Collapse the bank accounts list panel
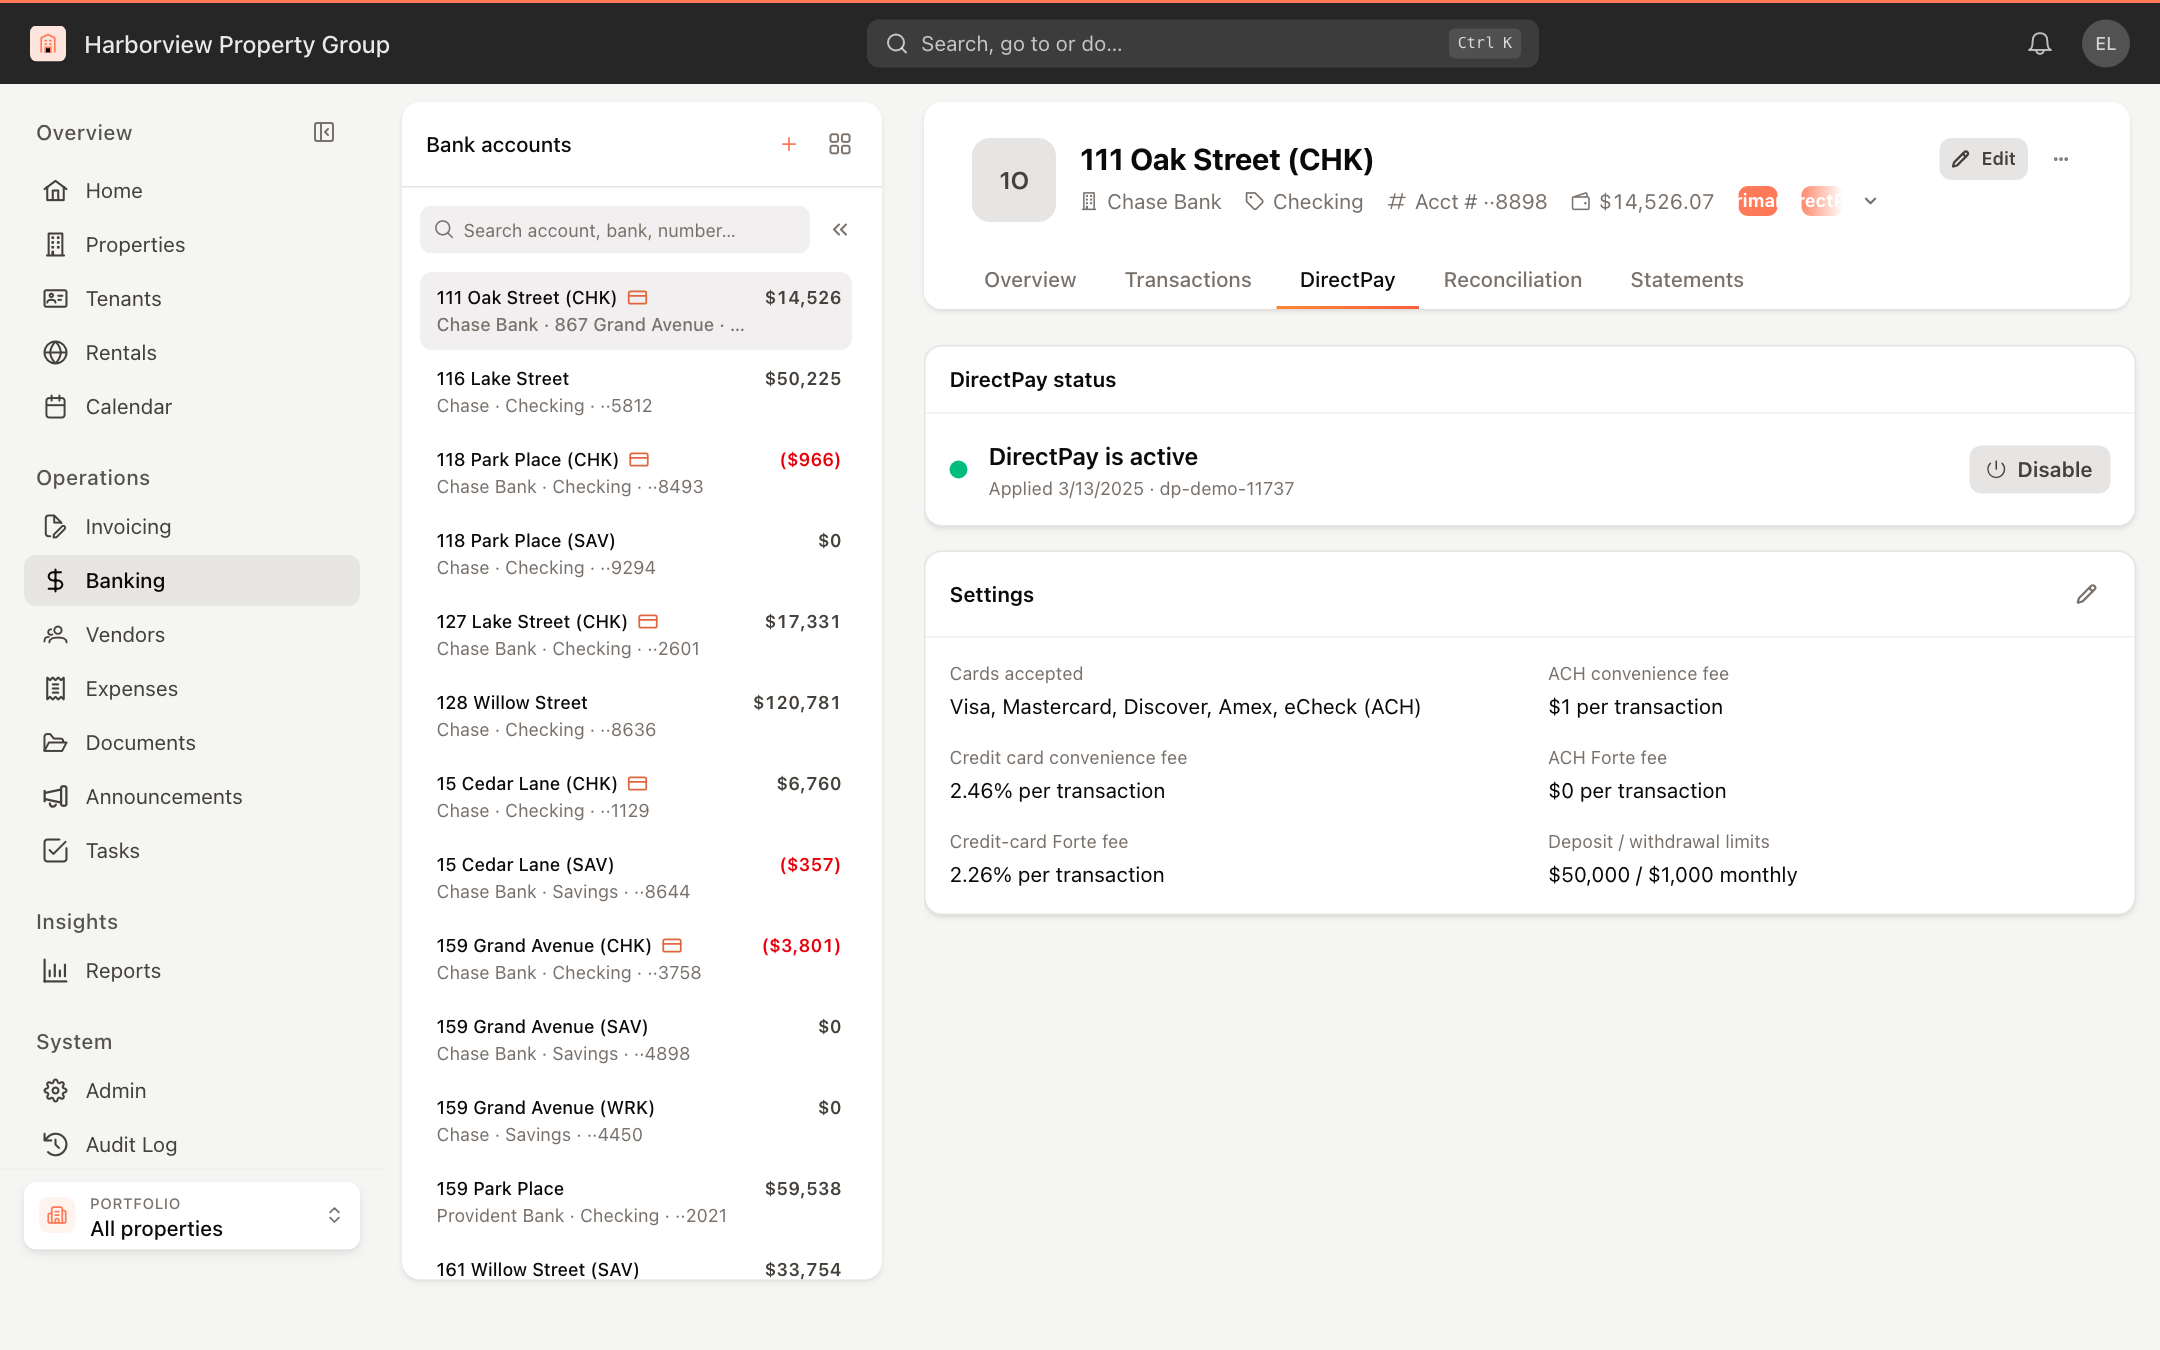This screenshot has width=2160, height=1350. tap(840, 230)
